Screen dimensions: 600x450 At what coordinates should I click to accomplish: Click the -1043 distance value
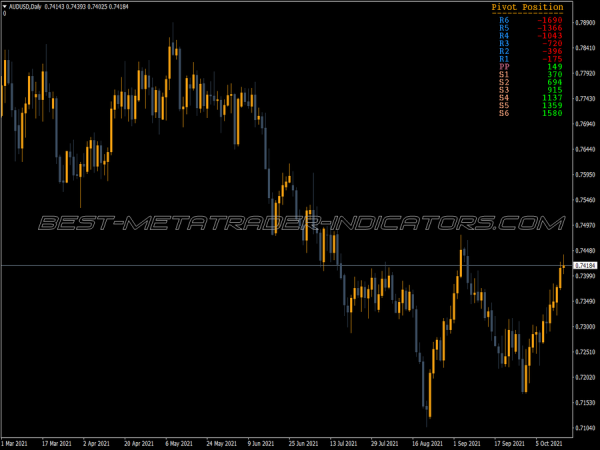click(x=550, y=36)
